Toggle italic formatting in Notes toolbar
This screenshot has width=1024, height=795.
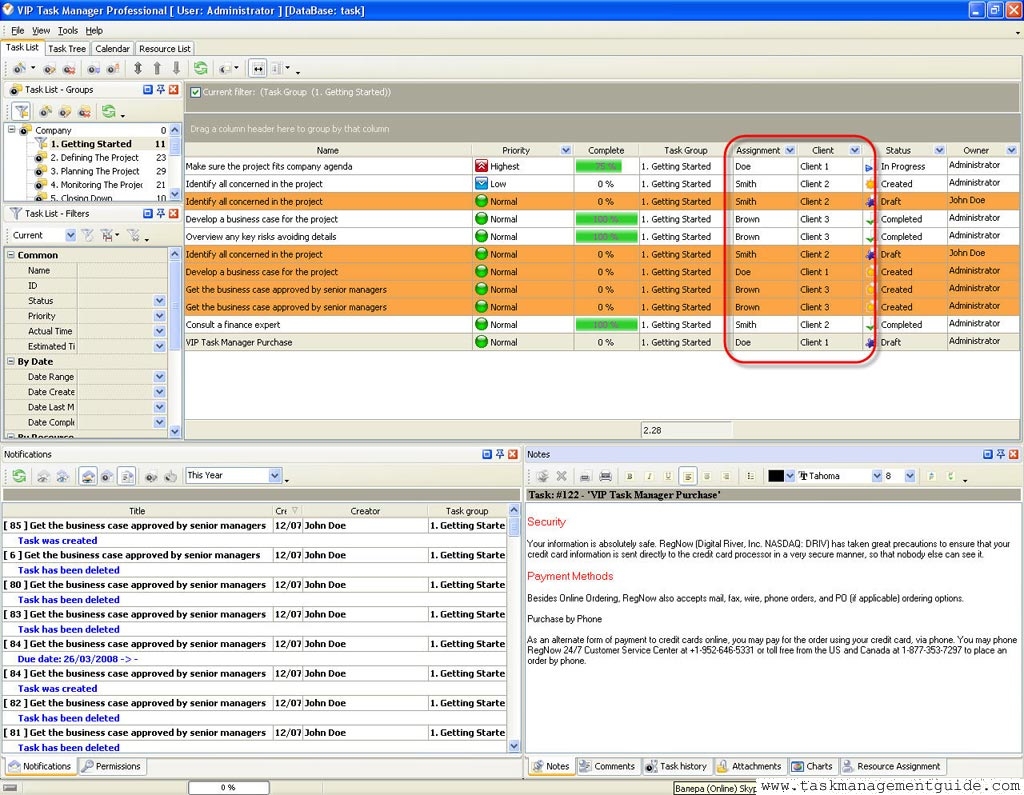[648, 476]
